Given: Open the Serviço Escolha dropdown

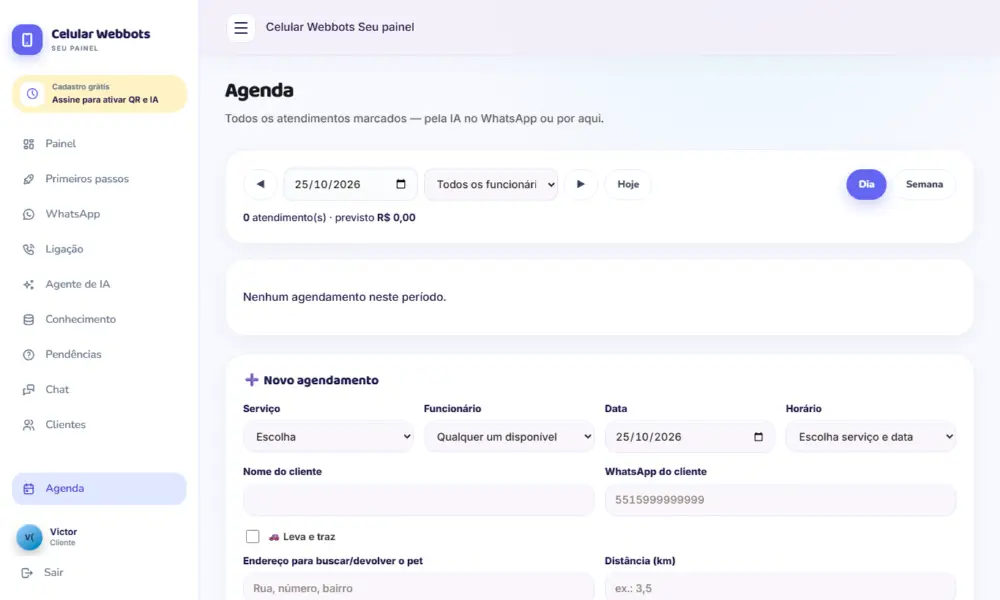Looking at the screenshot, I should (328, 437).
